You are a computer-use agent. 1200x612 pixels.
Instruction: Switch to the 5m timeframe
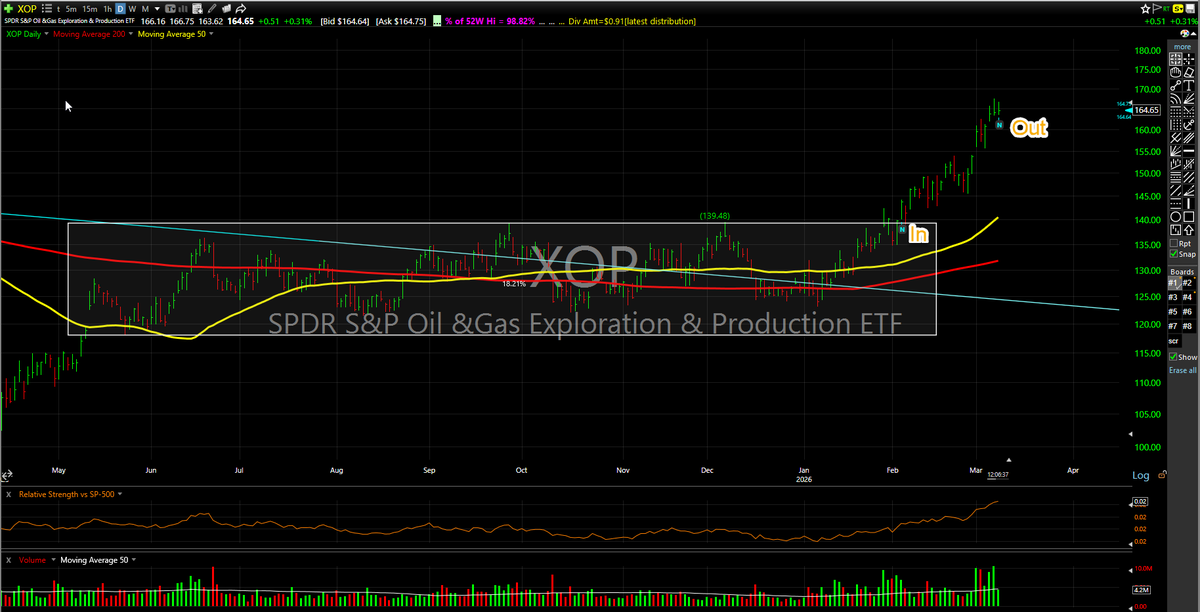pyautogui.click(x=71, y=9)
